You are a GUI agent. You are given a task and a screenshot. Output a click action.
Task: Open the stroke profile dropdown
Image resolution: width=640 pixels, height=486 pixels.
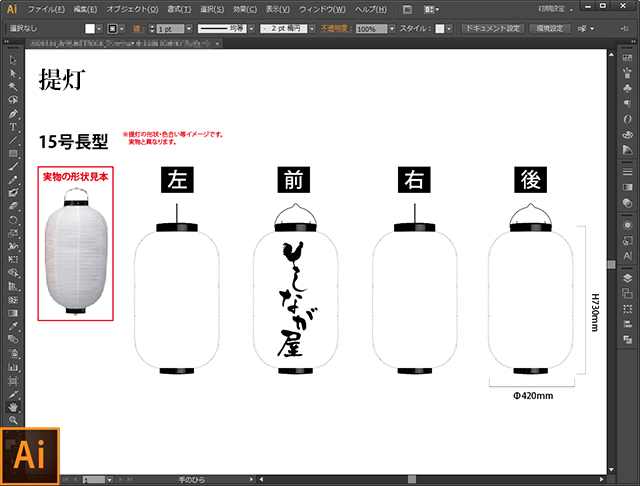(251, 29)
